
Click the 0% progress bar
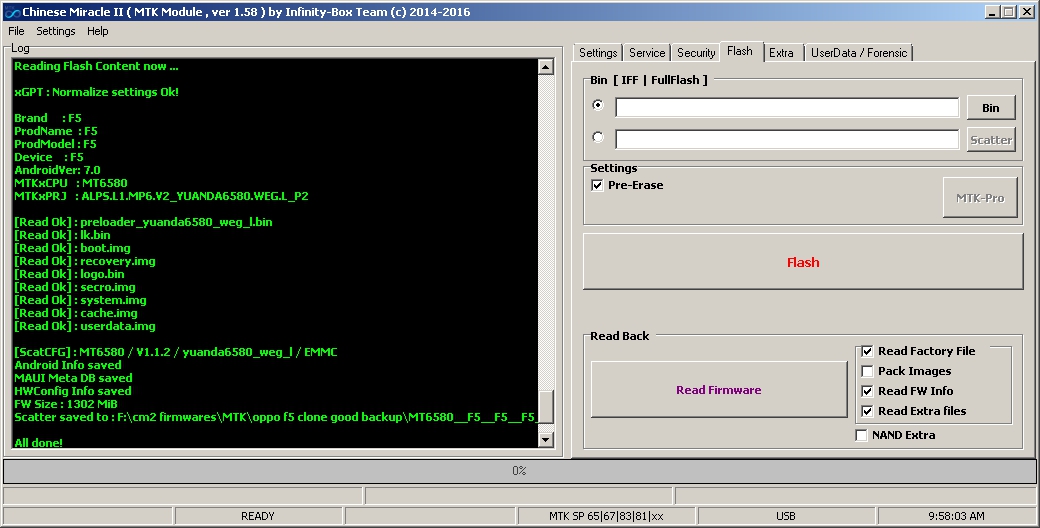519,471
